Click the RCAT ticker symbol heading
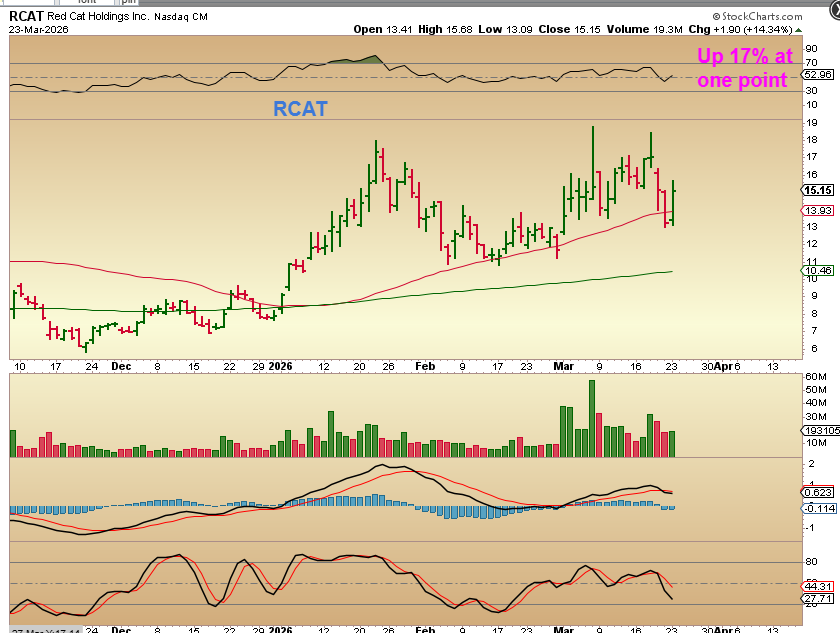Screen dimensions: 840x633 [26, 16]
